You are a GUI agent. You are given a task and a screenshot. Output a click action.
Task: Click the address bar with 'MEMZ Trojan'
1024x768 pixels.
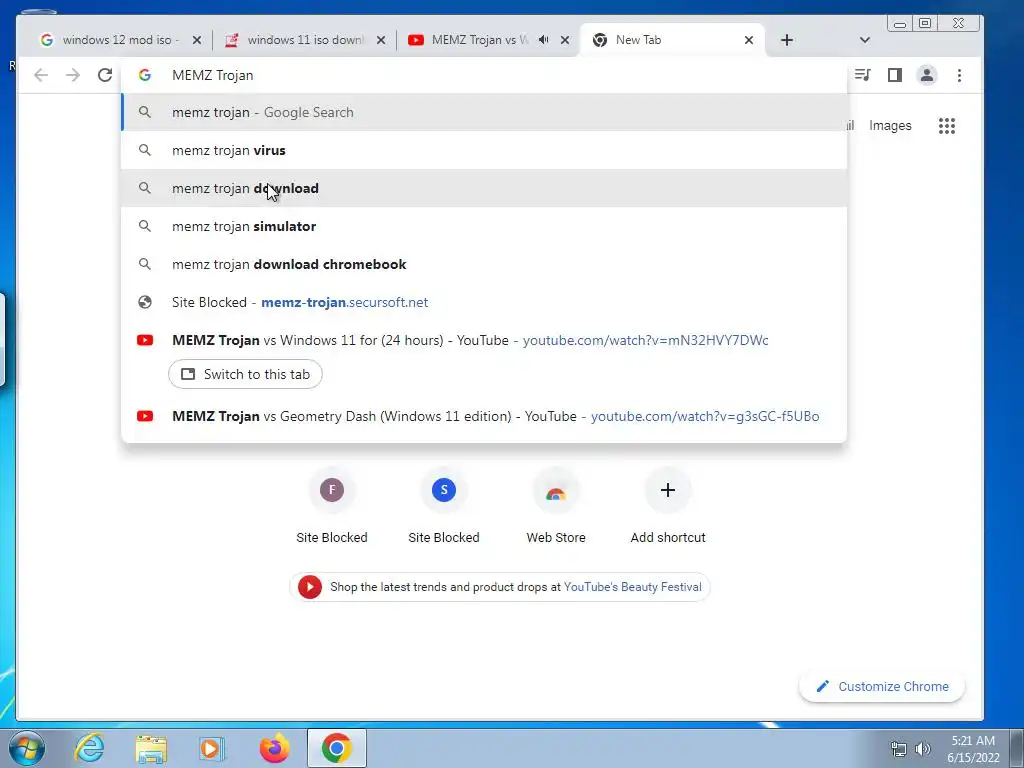483,75
